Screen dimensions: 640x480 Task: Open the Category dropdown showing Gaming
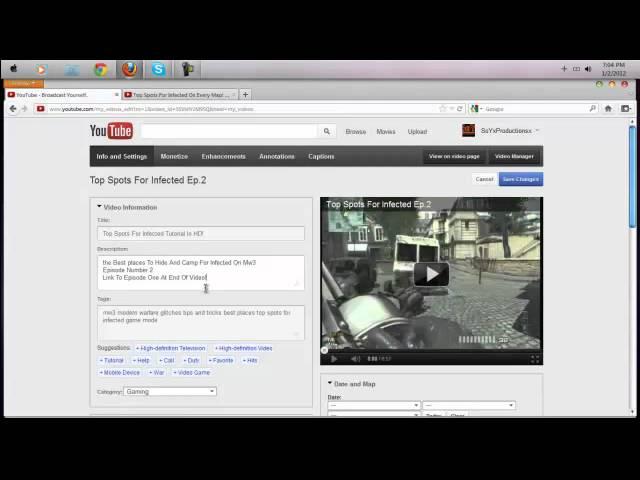pyautogui.click(x=170, y=391)
